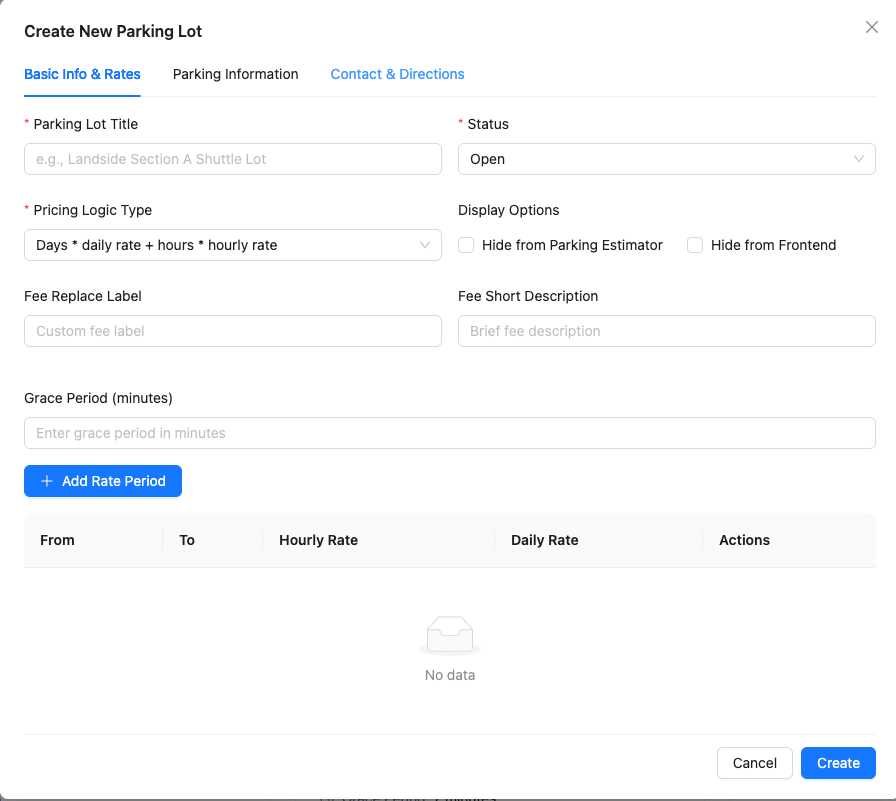Add a new rate period
The height and width of the screenshot is (801, 896).
tap(102, 481)
